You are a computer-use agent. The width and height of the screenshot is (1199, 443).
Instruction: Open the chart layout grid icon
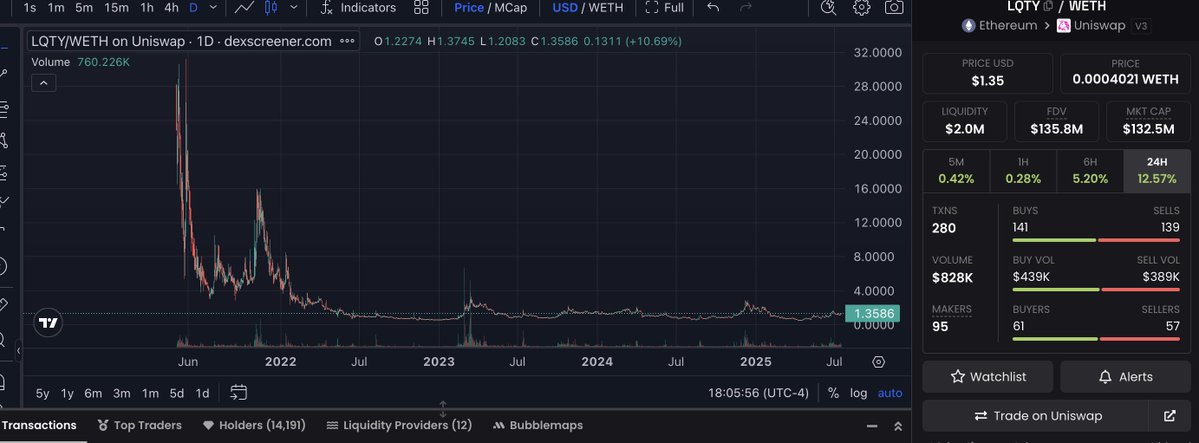tap(421, 8)
